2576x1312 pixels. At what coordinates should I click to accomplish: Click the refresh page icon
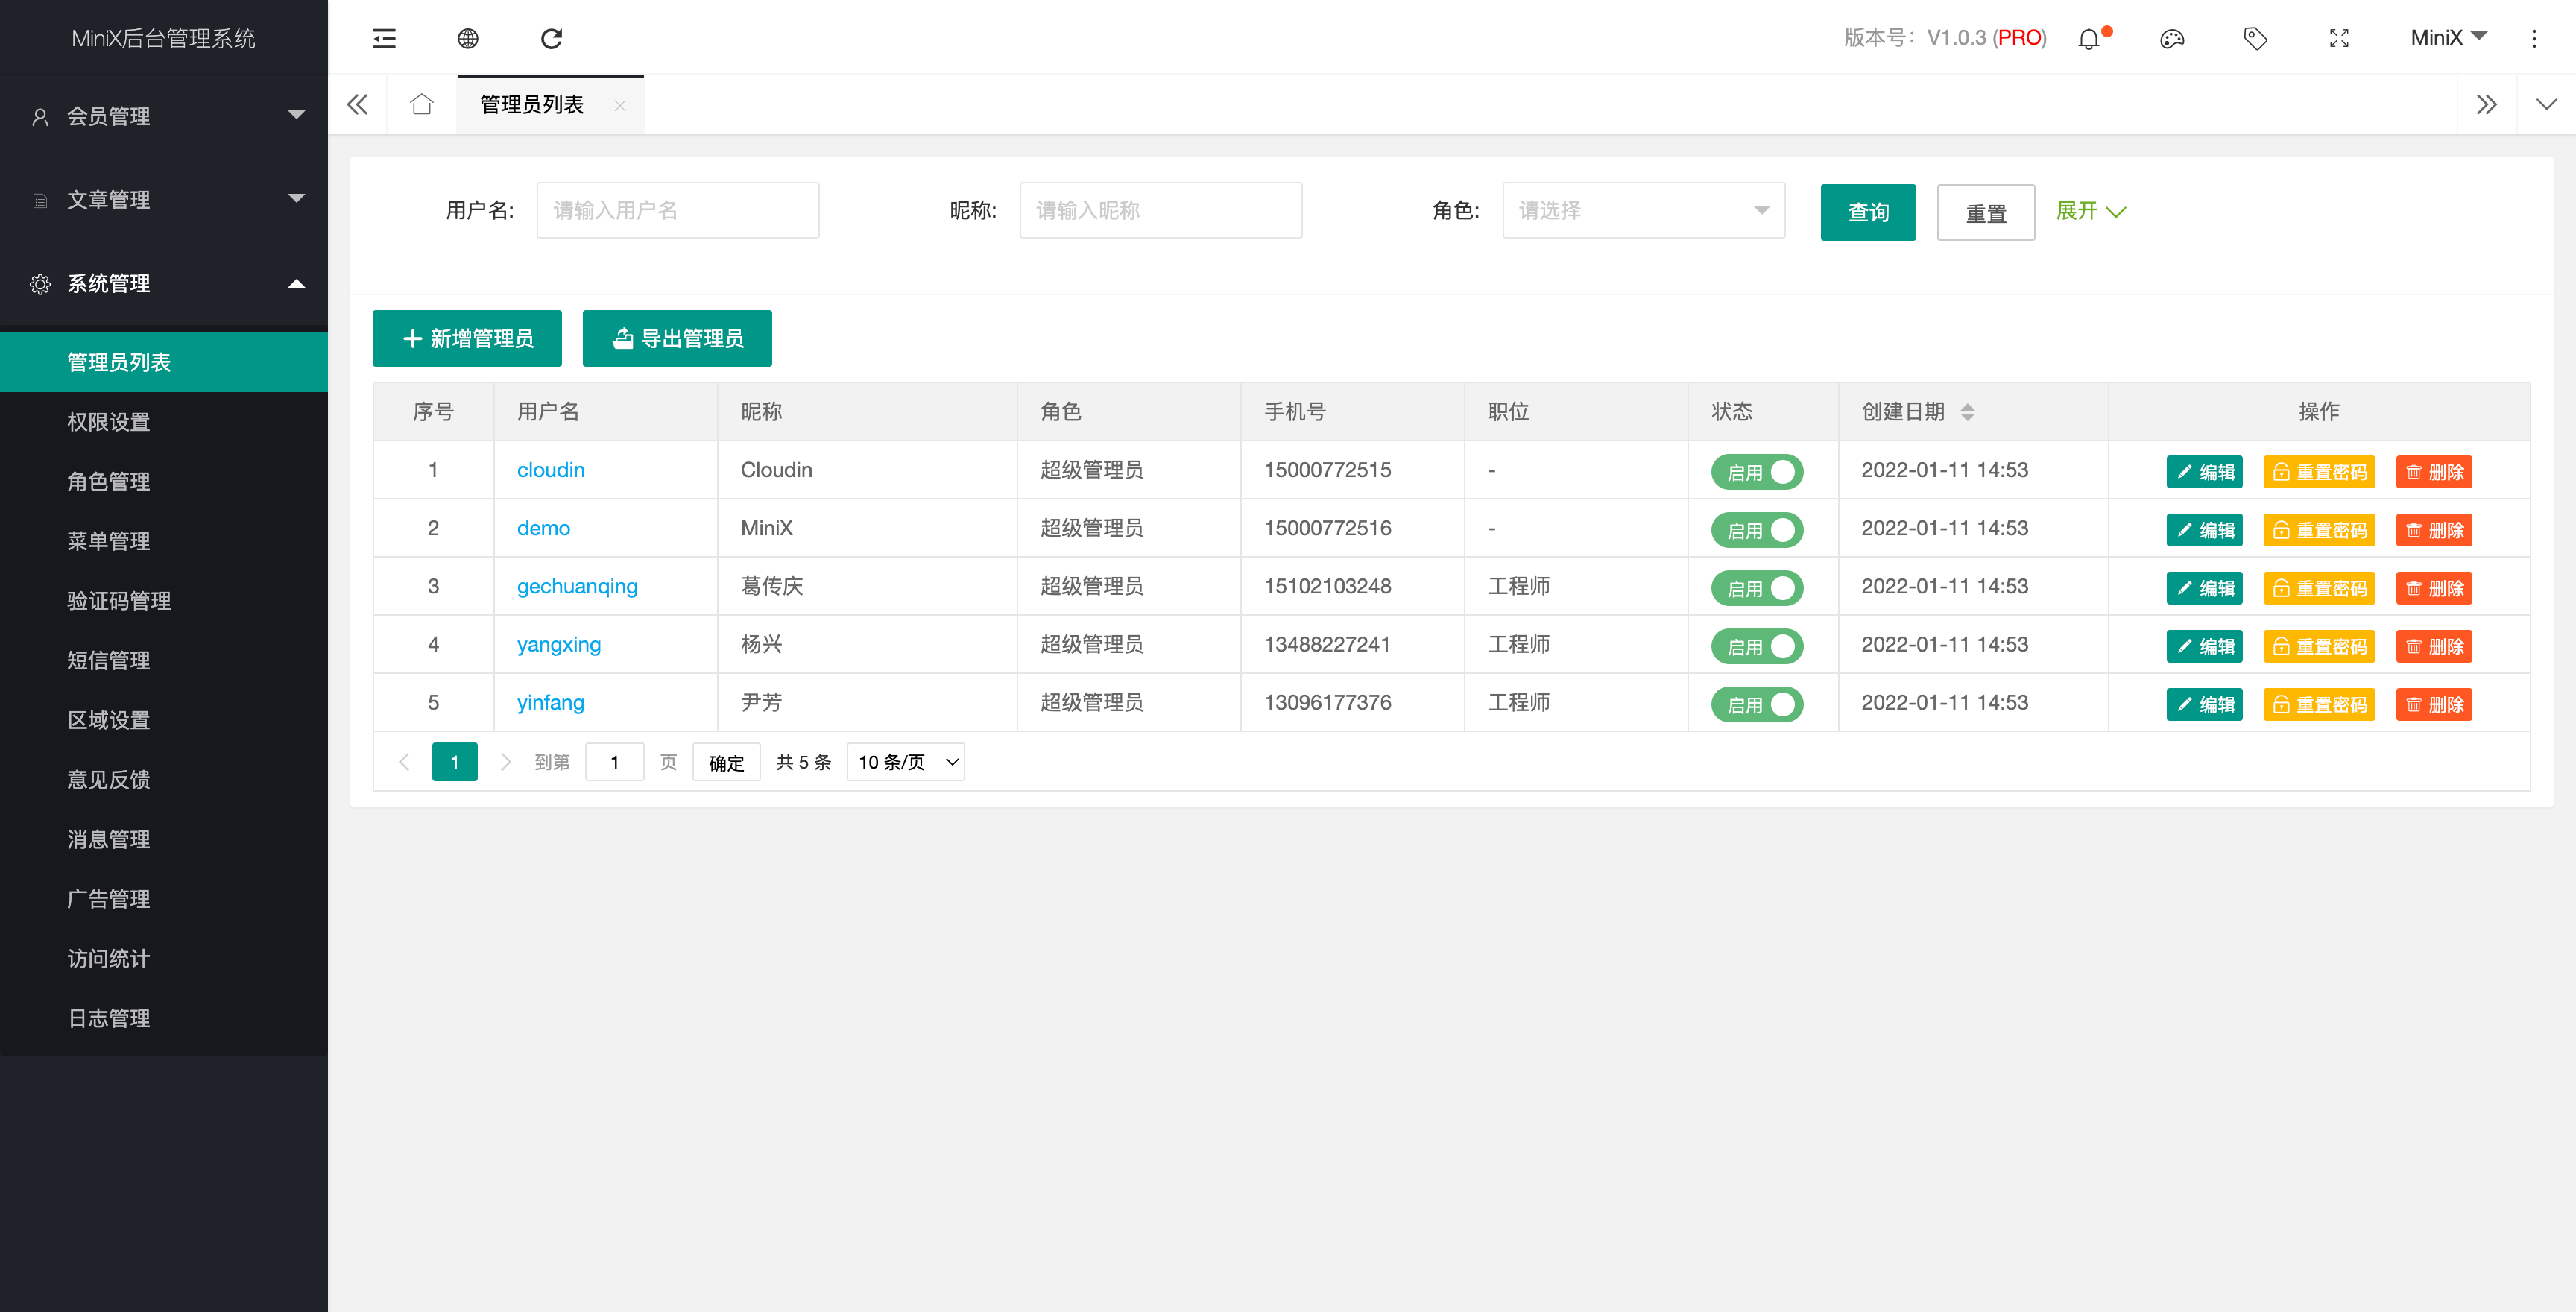[551, 38]
